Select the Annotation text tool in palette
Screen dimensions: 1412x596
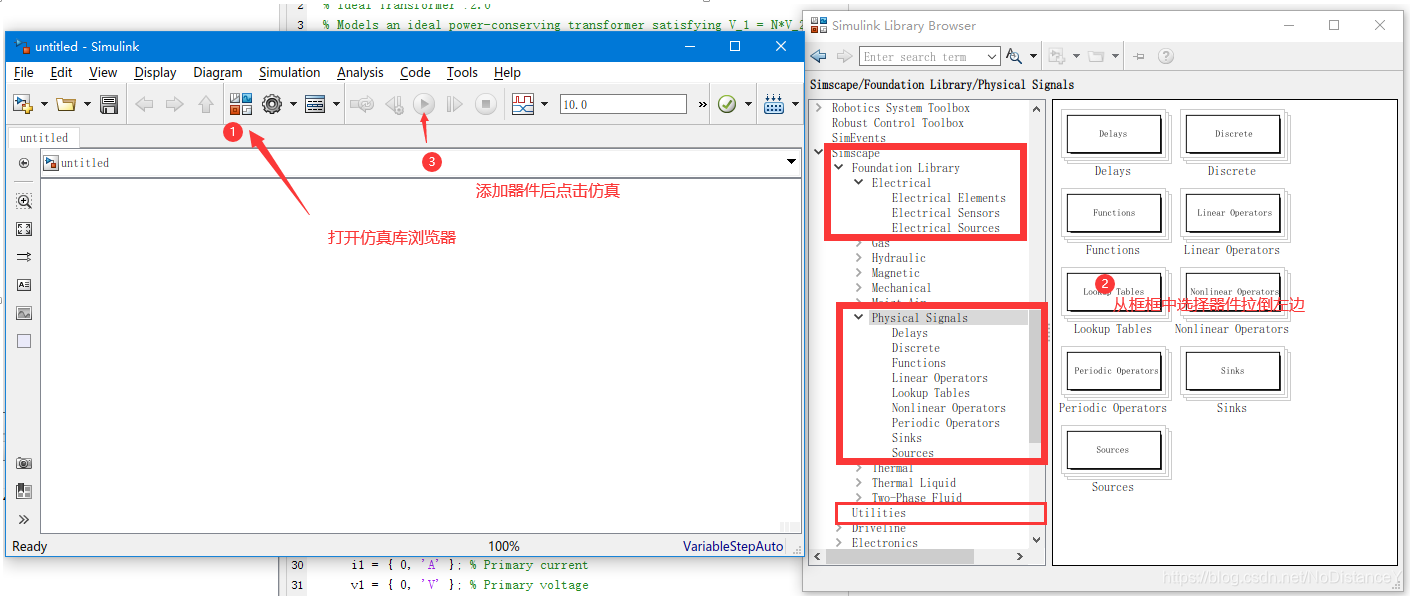[x=24, y=285]
